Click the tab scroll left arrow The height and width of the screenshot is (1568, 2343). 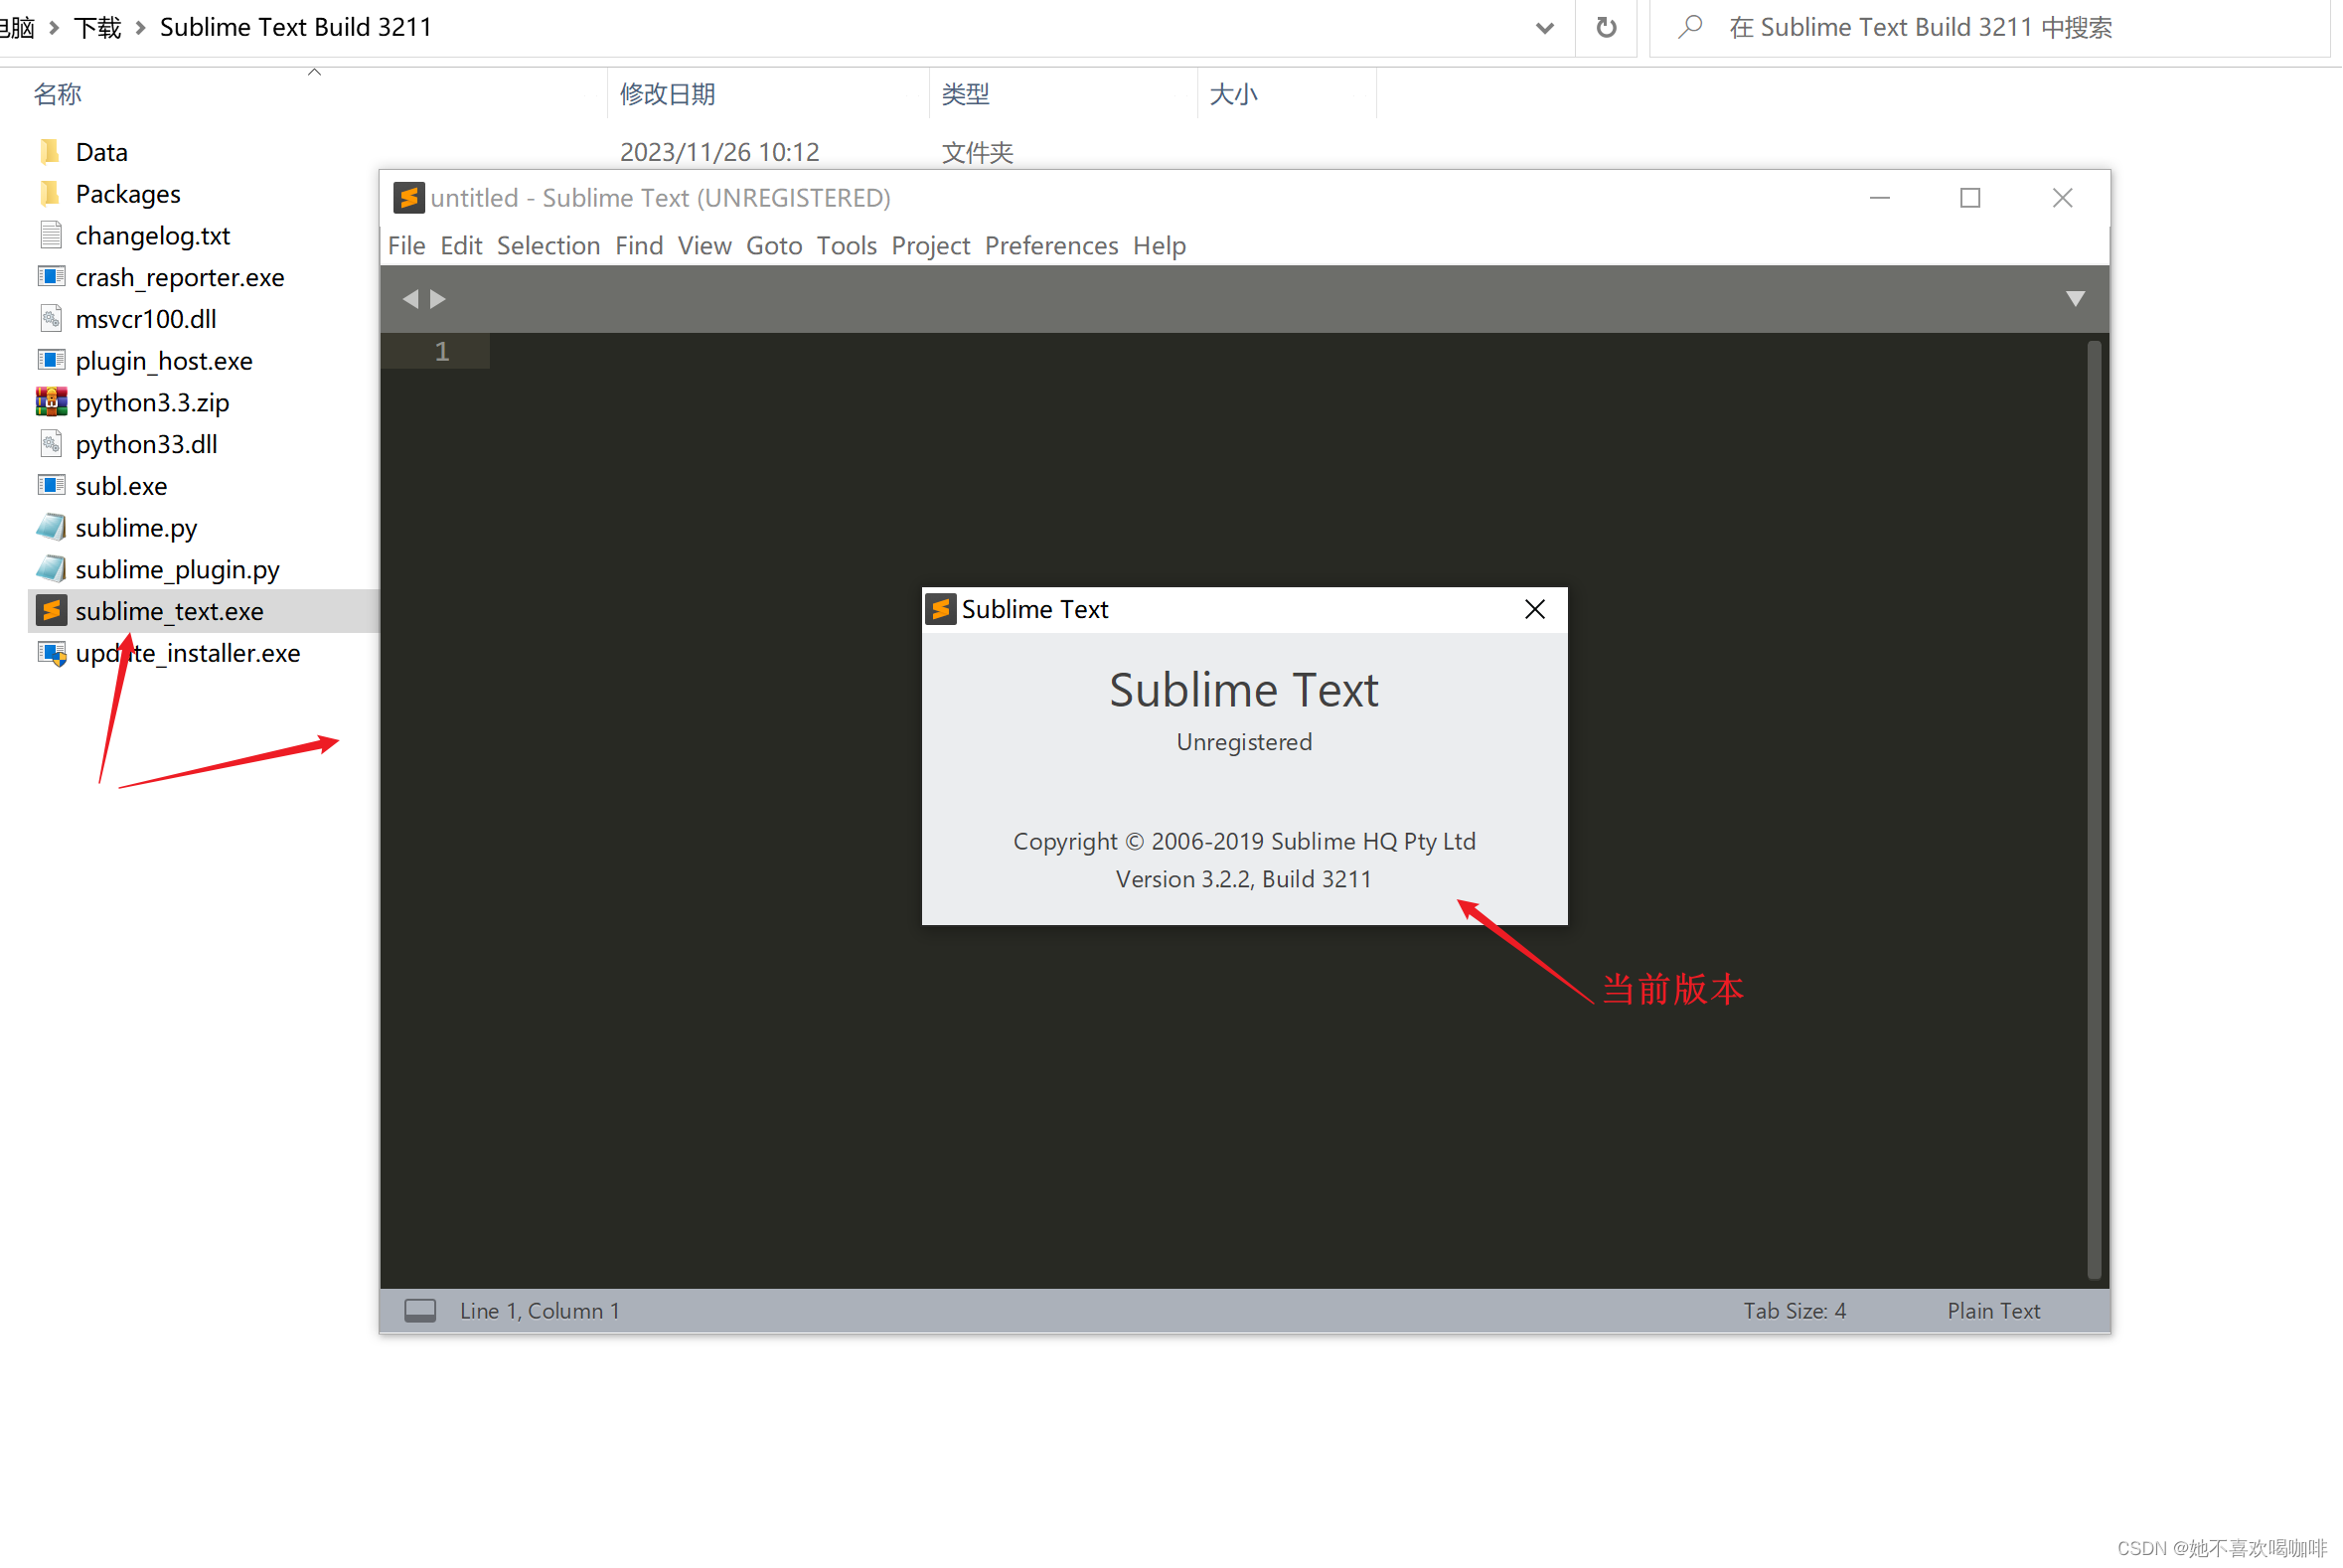point(410,299)
